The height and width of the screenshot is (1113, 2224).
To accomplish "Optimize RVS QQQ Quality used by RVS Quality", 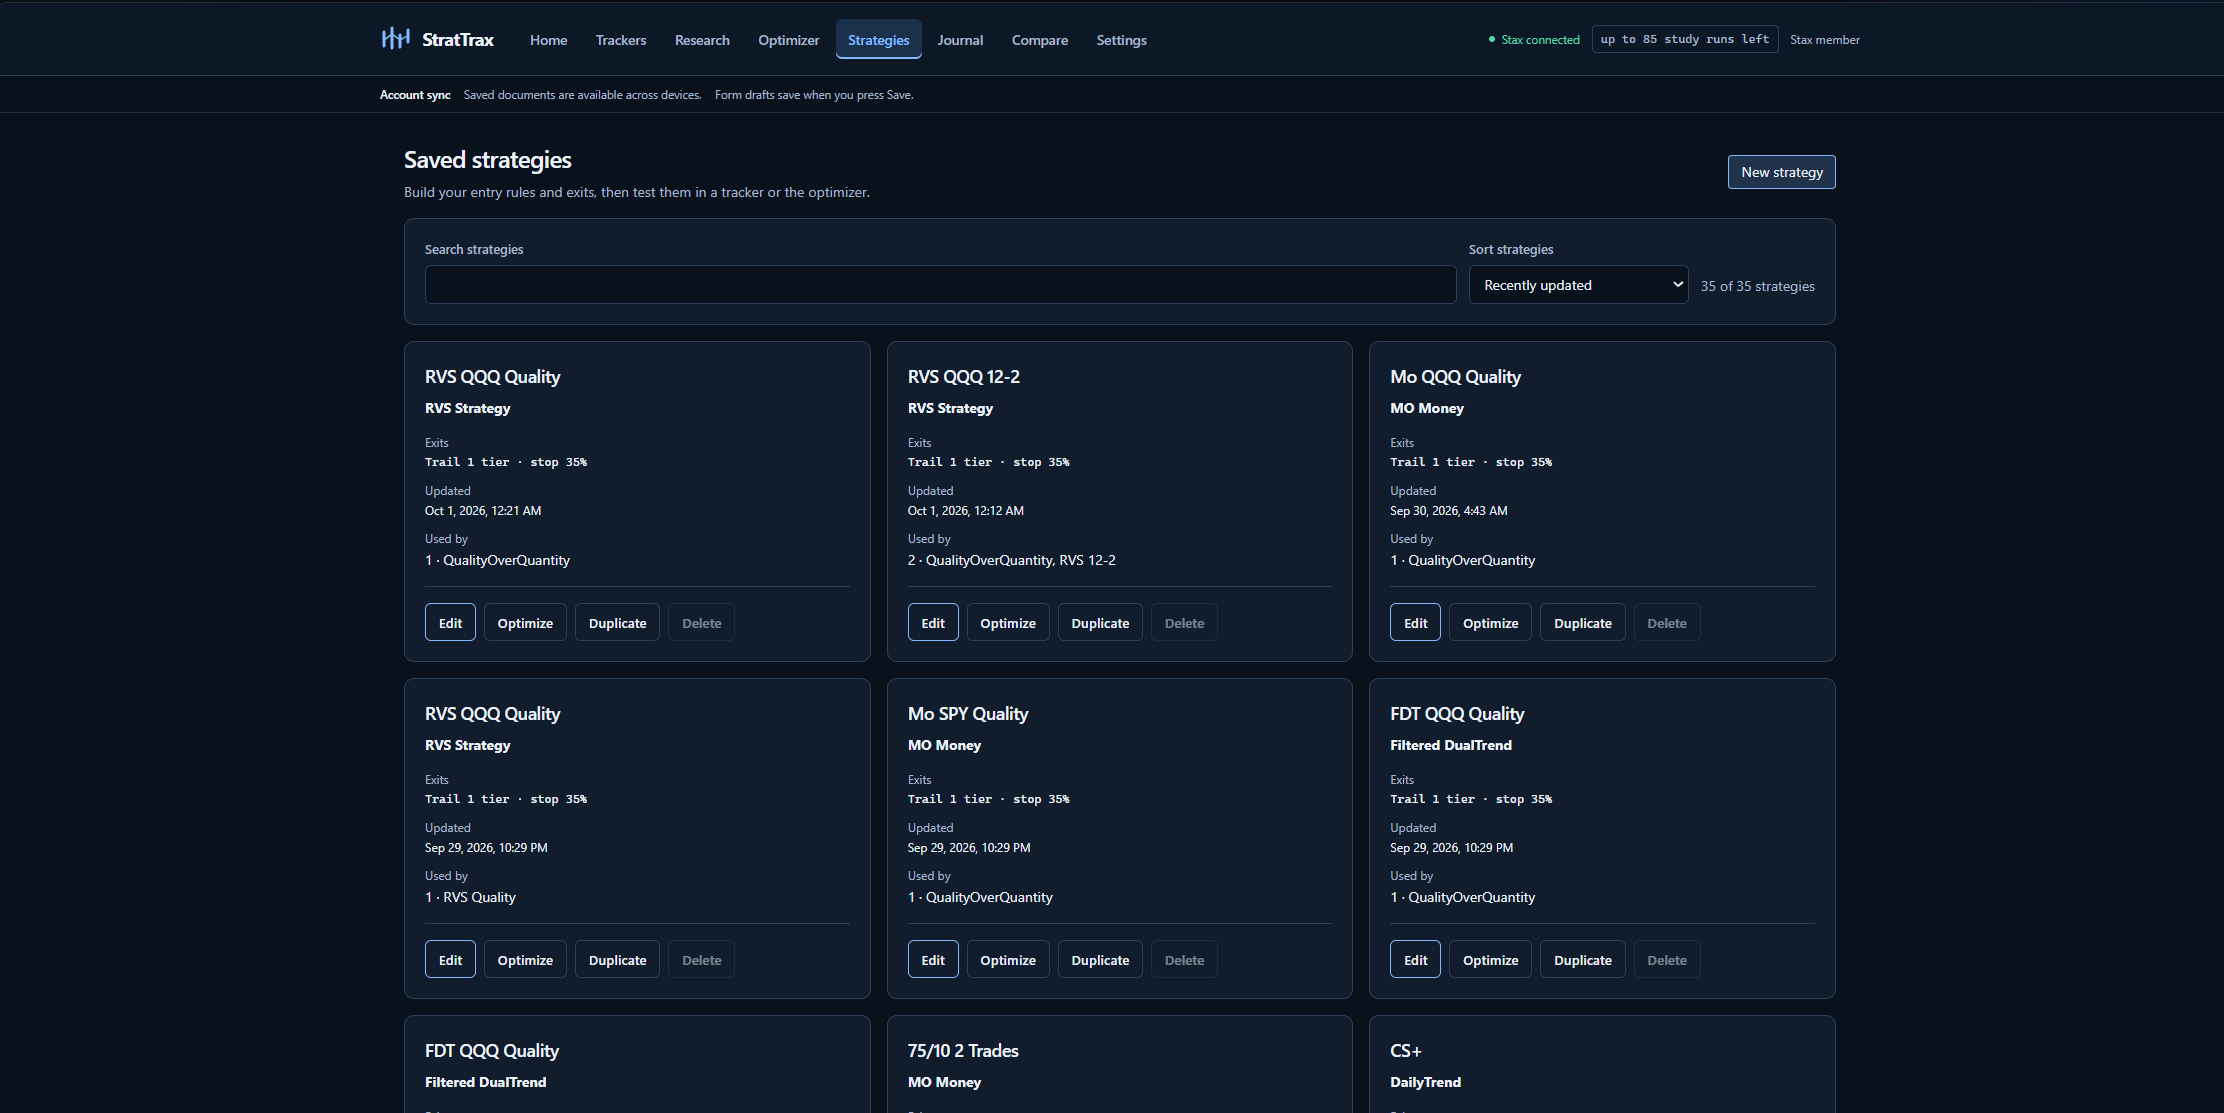I will [525, 960].
